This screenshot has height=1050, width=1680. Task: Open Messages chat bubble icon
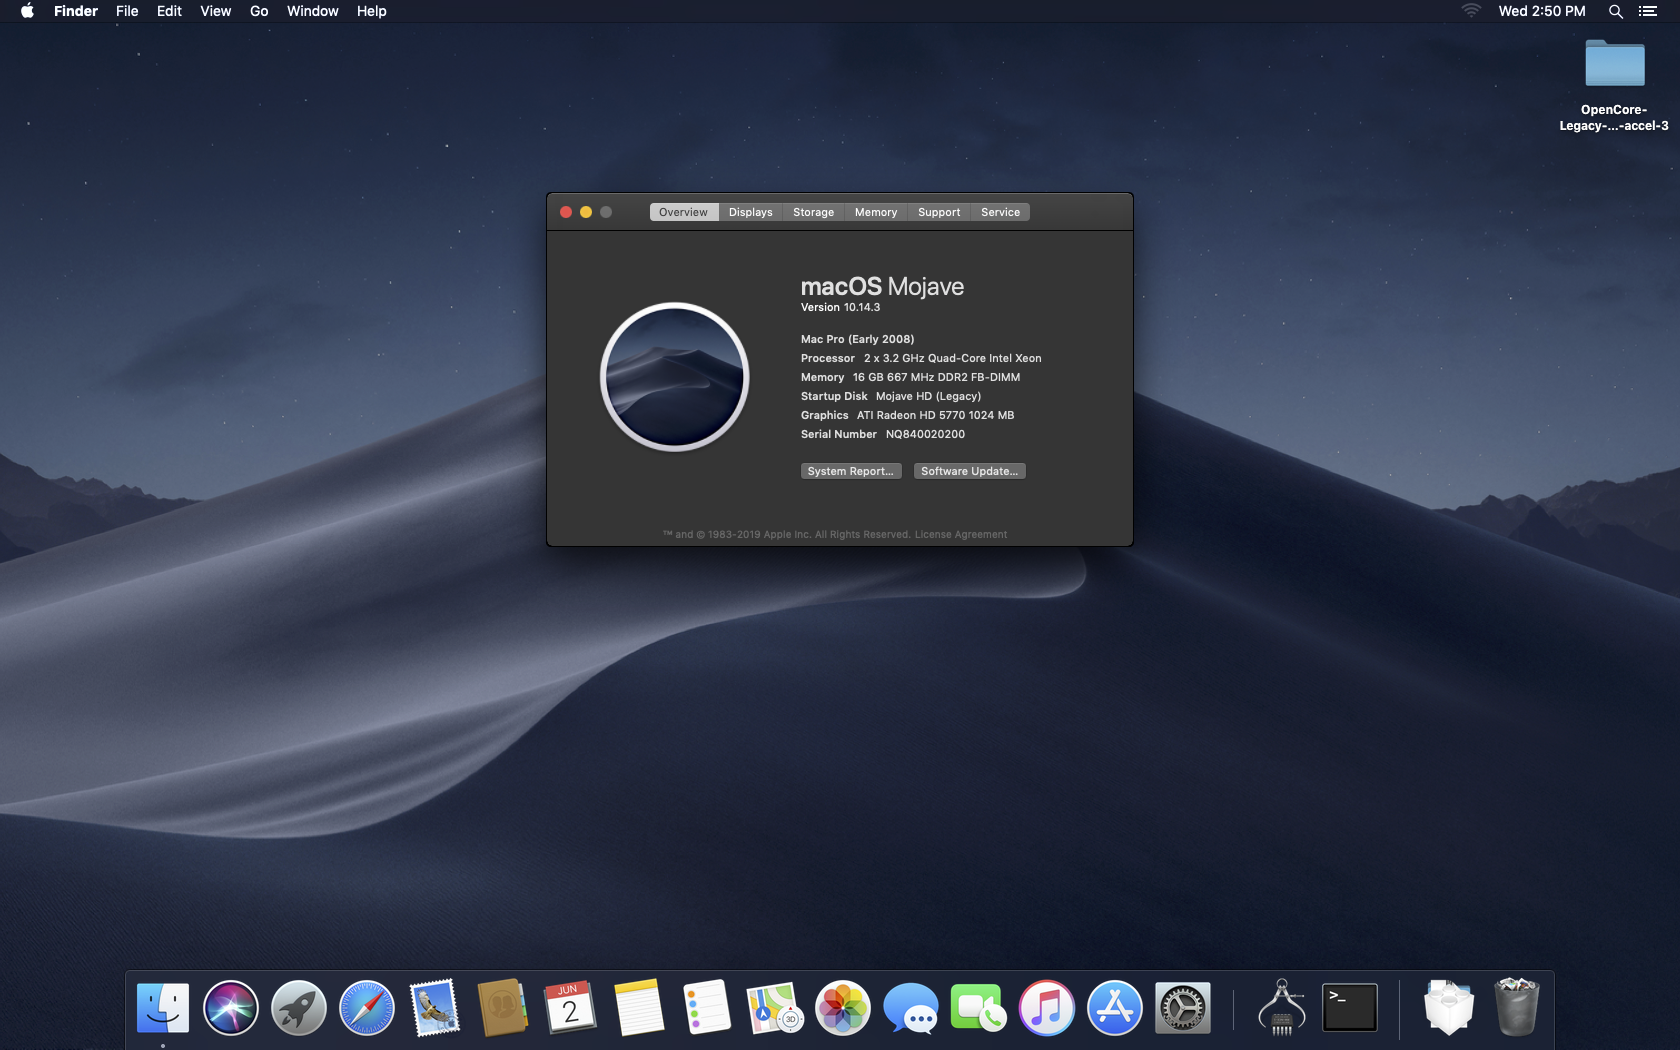click(x=911, y=1008)
